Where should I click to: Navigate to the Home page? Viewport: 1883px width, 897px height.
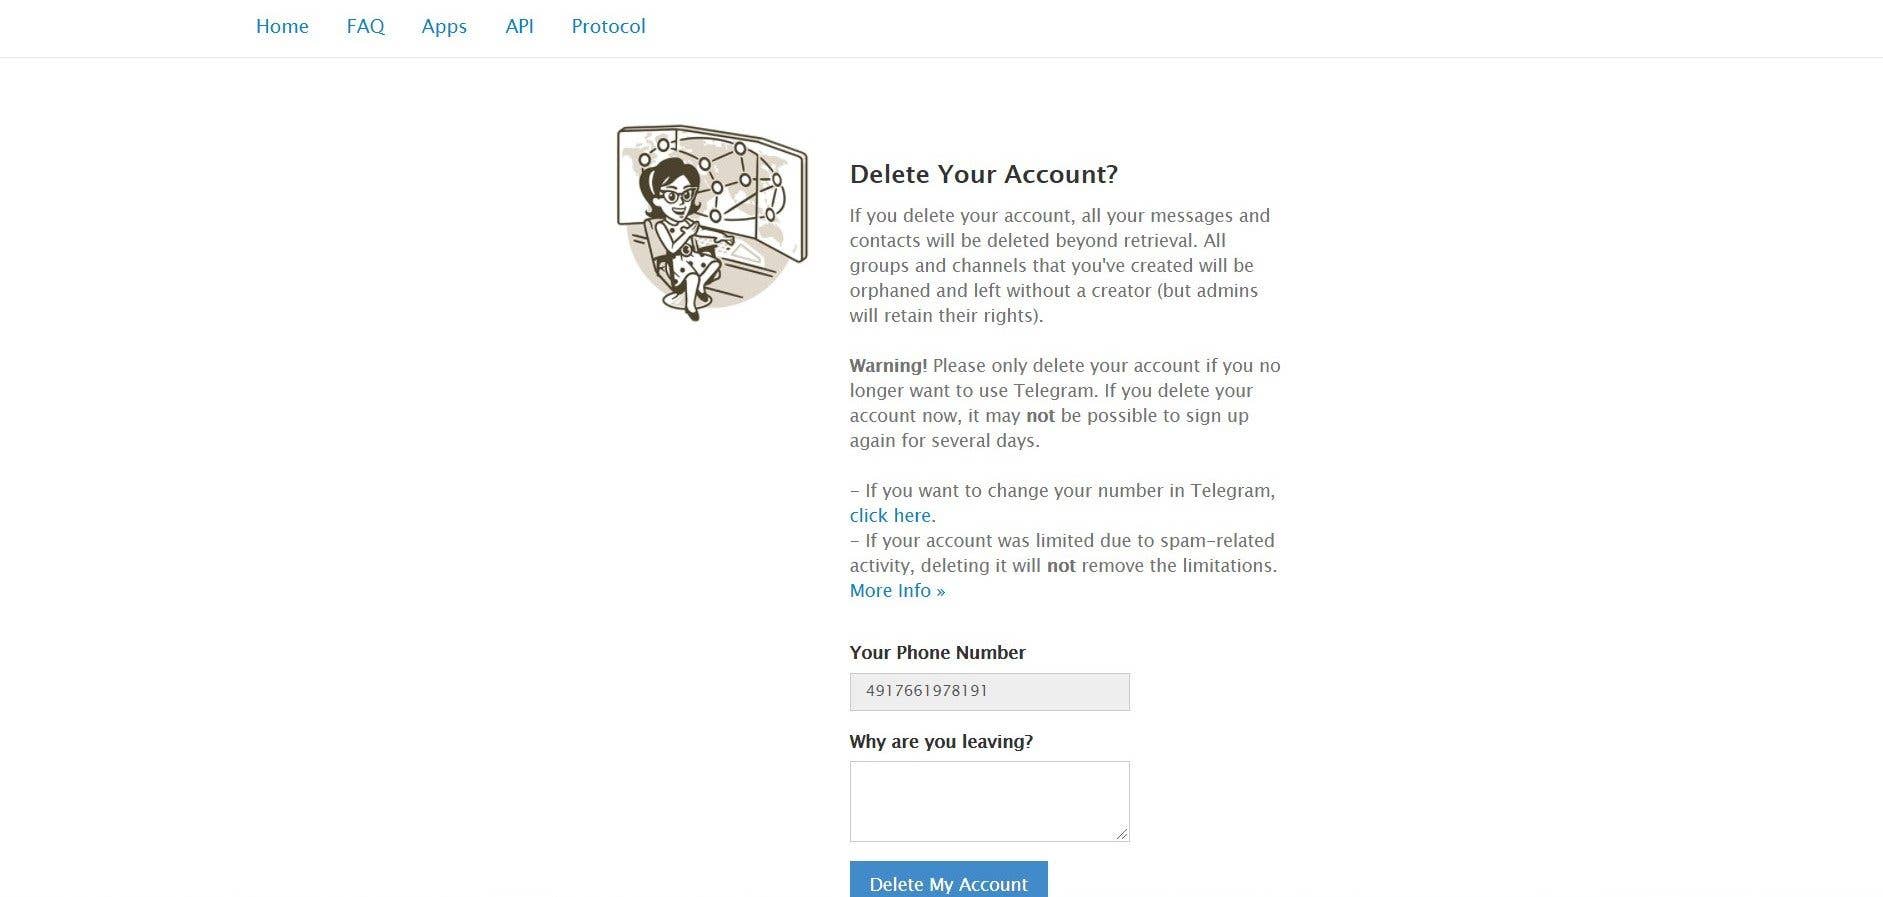pyautogui.click(x=282, y=27)
